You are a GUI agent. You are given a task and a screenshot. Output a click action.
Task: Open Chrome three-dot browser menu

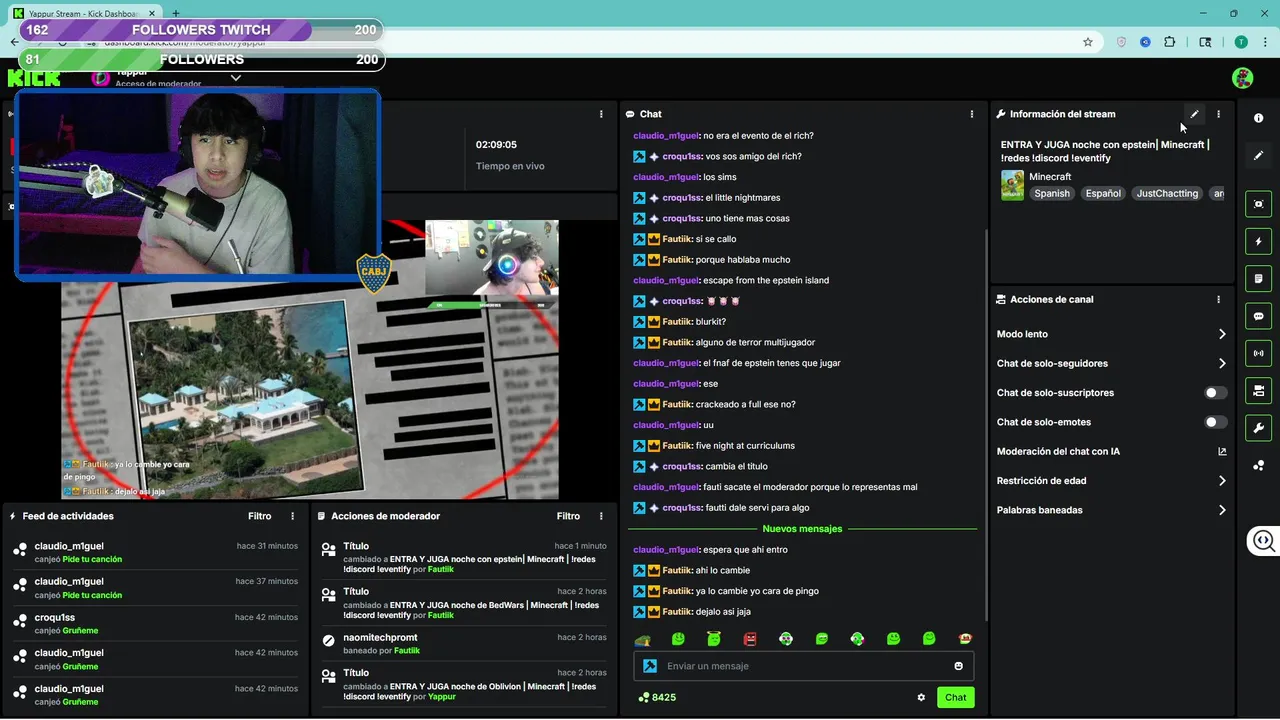click(x=1264, y=42)
